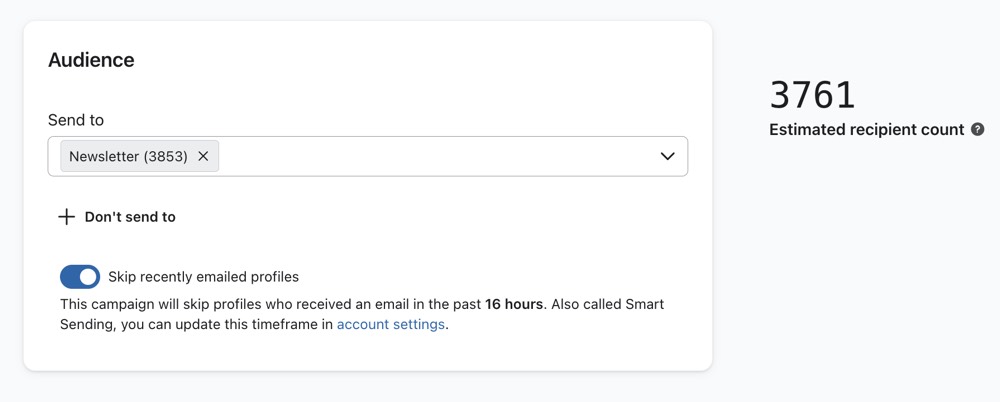Expand the Send to dropdown arrow
The width and height of the screenshot is (1000, 402).
(668, 156)
